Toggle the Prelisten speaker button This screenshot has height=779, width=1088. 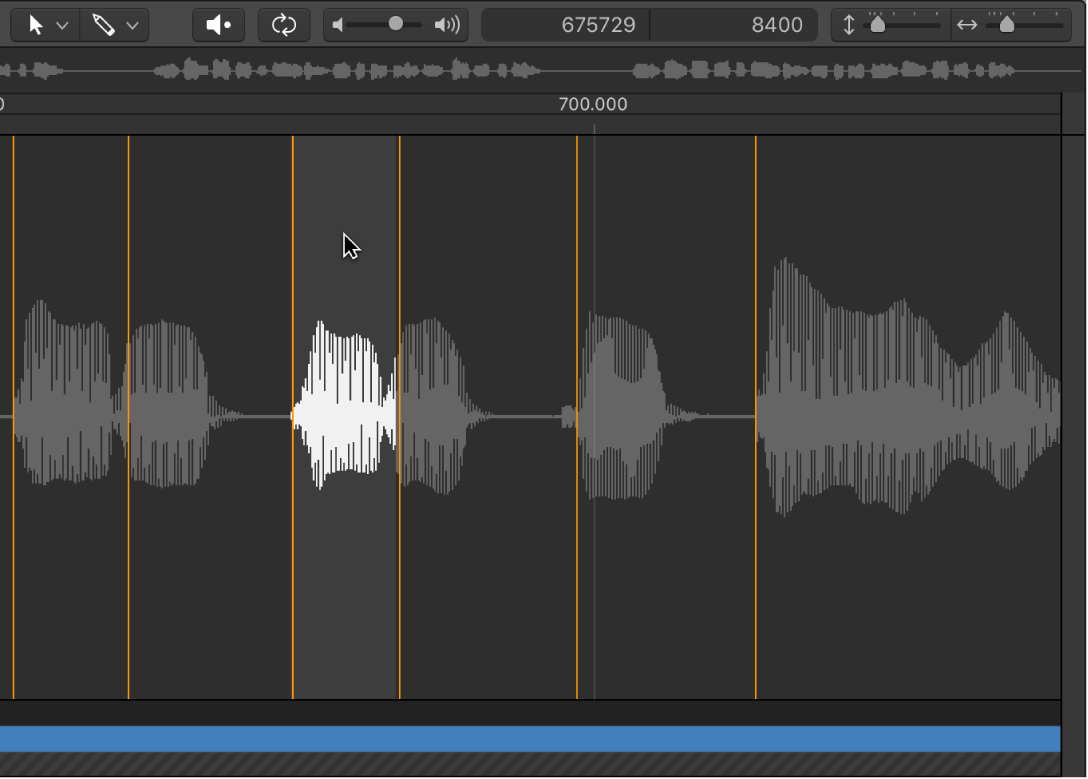pyautogui.click(x=218, y=25)
